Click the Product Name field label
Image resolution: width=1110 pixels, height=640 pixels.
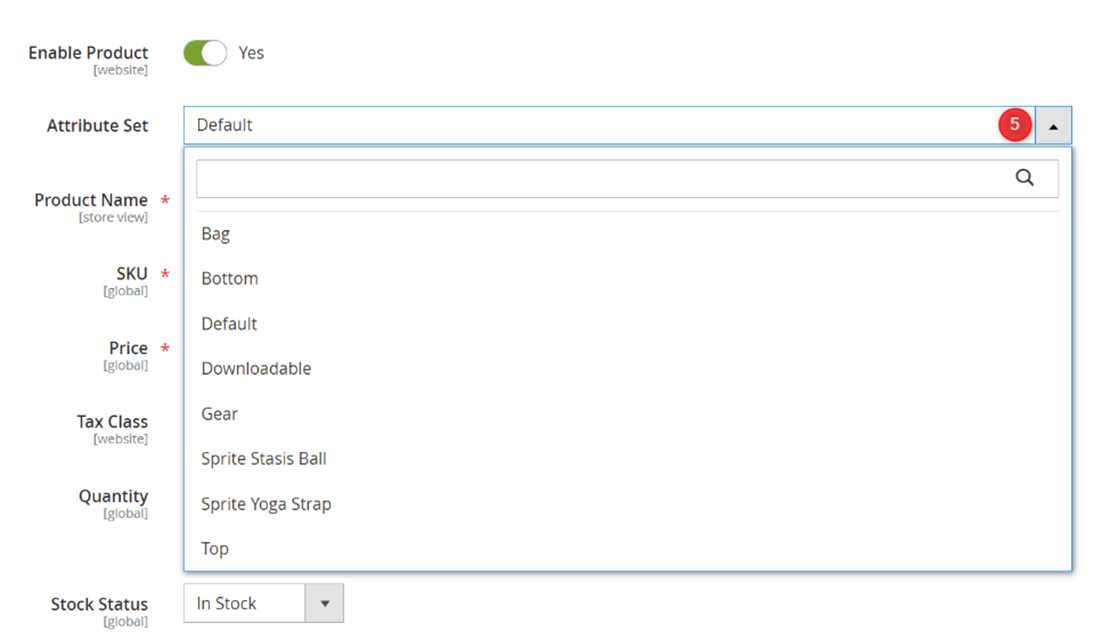click(x=90, y=200)
